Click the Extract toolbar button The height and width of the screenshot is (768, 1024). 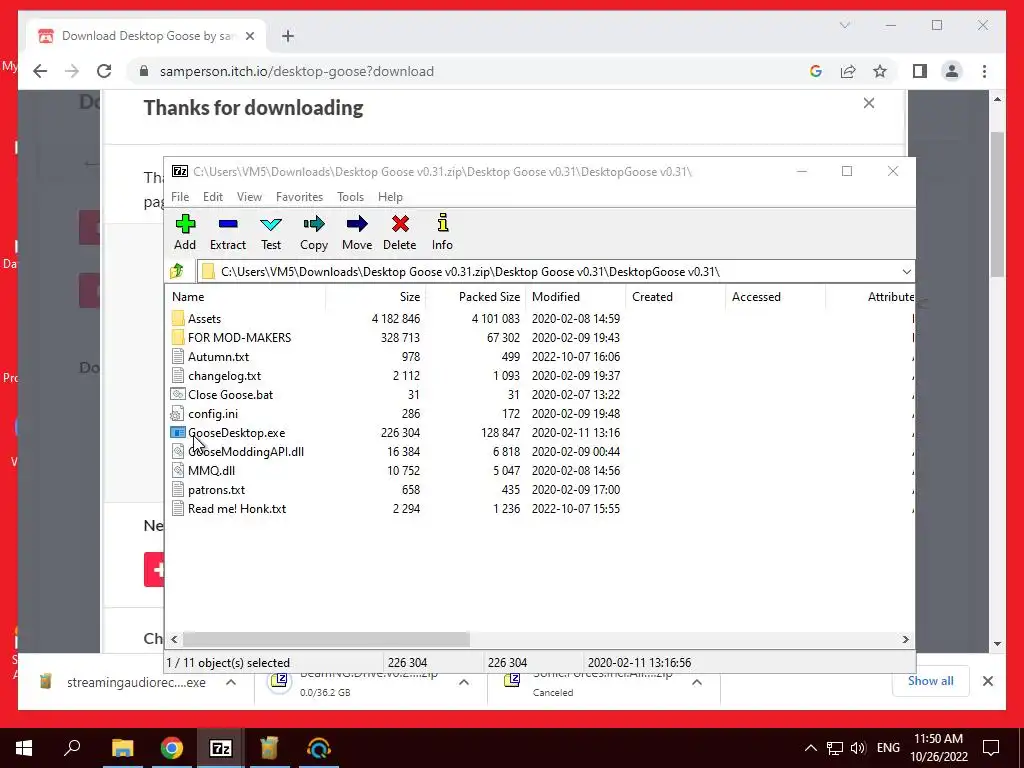(228, 232)
